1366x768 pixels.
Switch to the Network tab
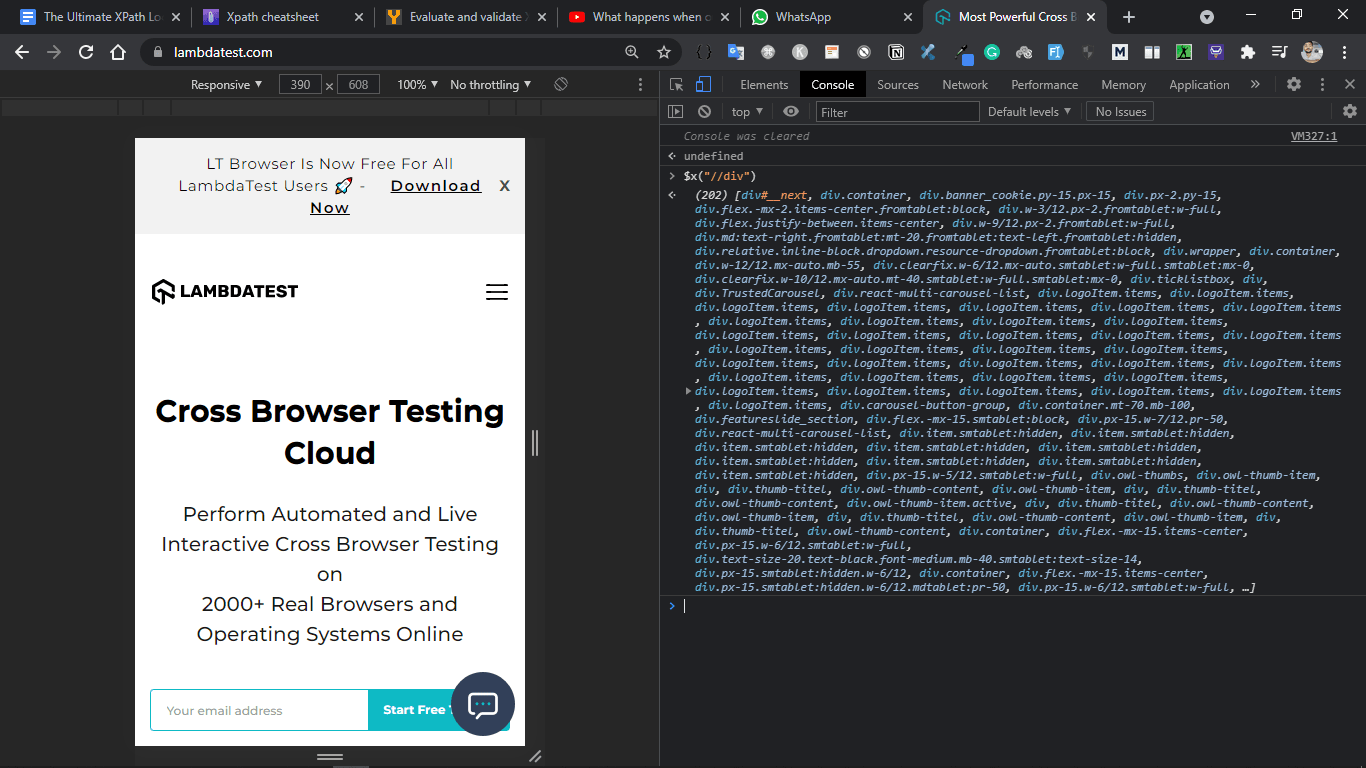coord(964,85)
